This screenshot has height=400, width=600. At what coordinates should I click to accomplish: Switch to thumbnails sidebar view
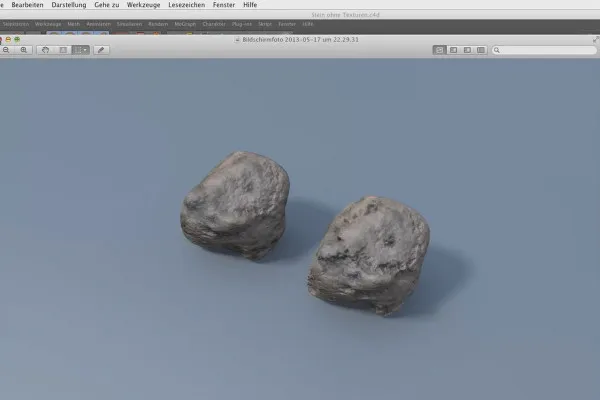pos(453,50)
